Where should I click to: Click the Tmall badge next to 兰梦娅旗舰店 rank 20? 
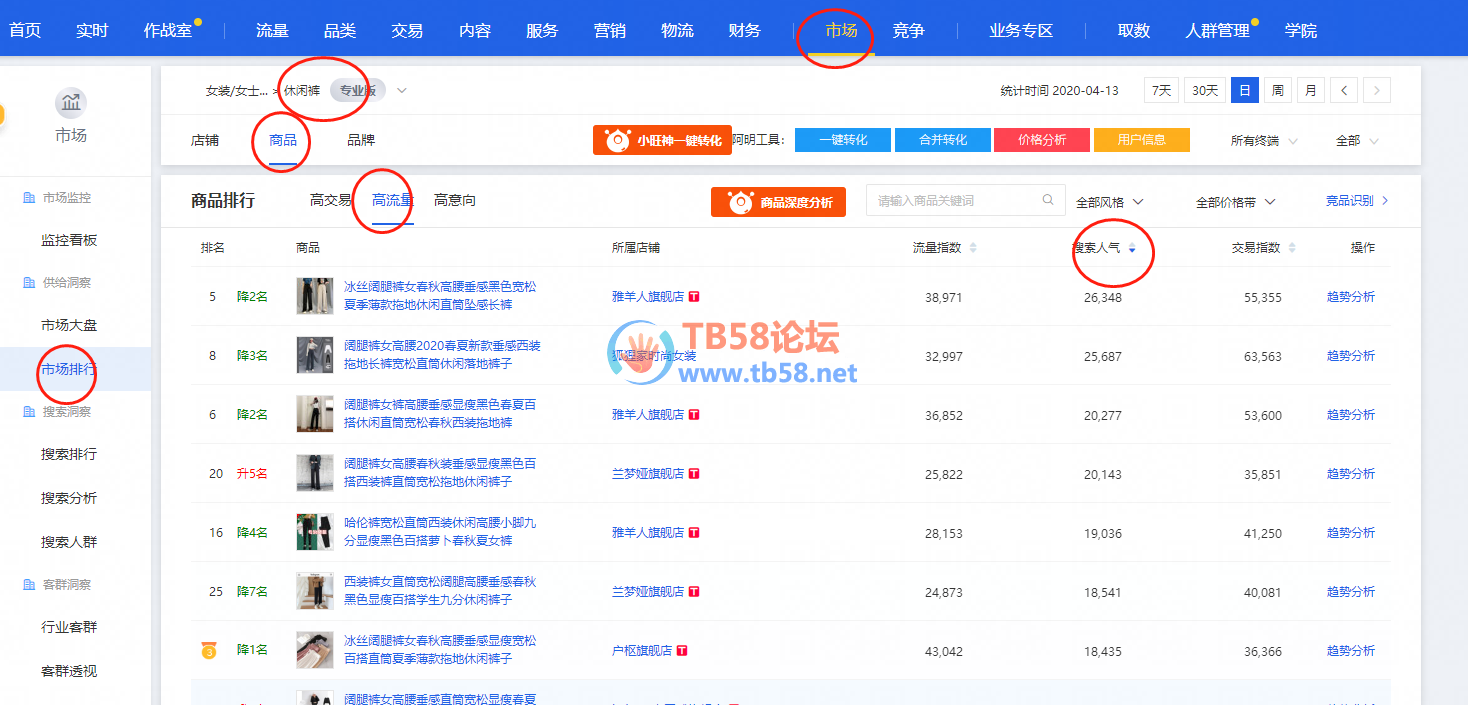tap(694, 473)
